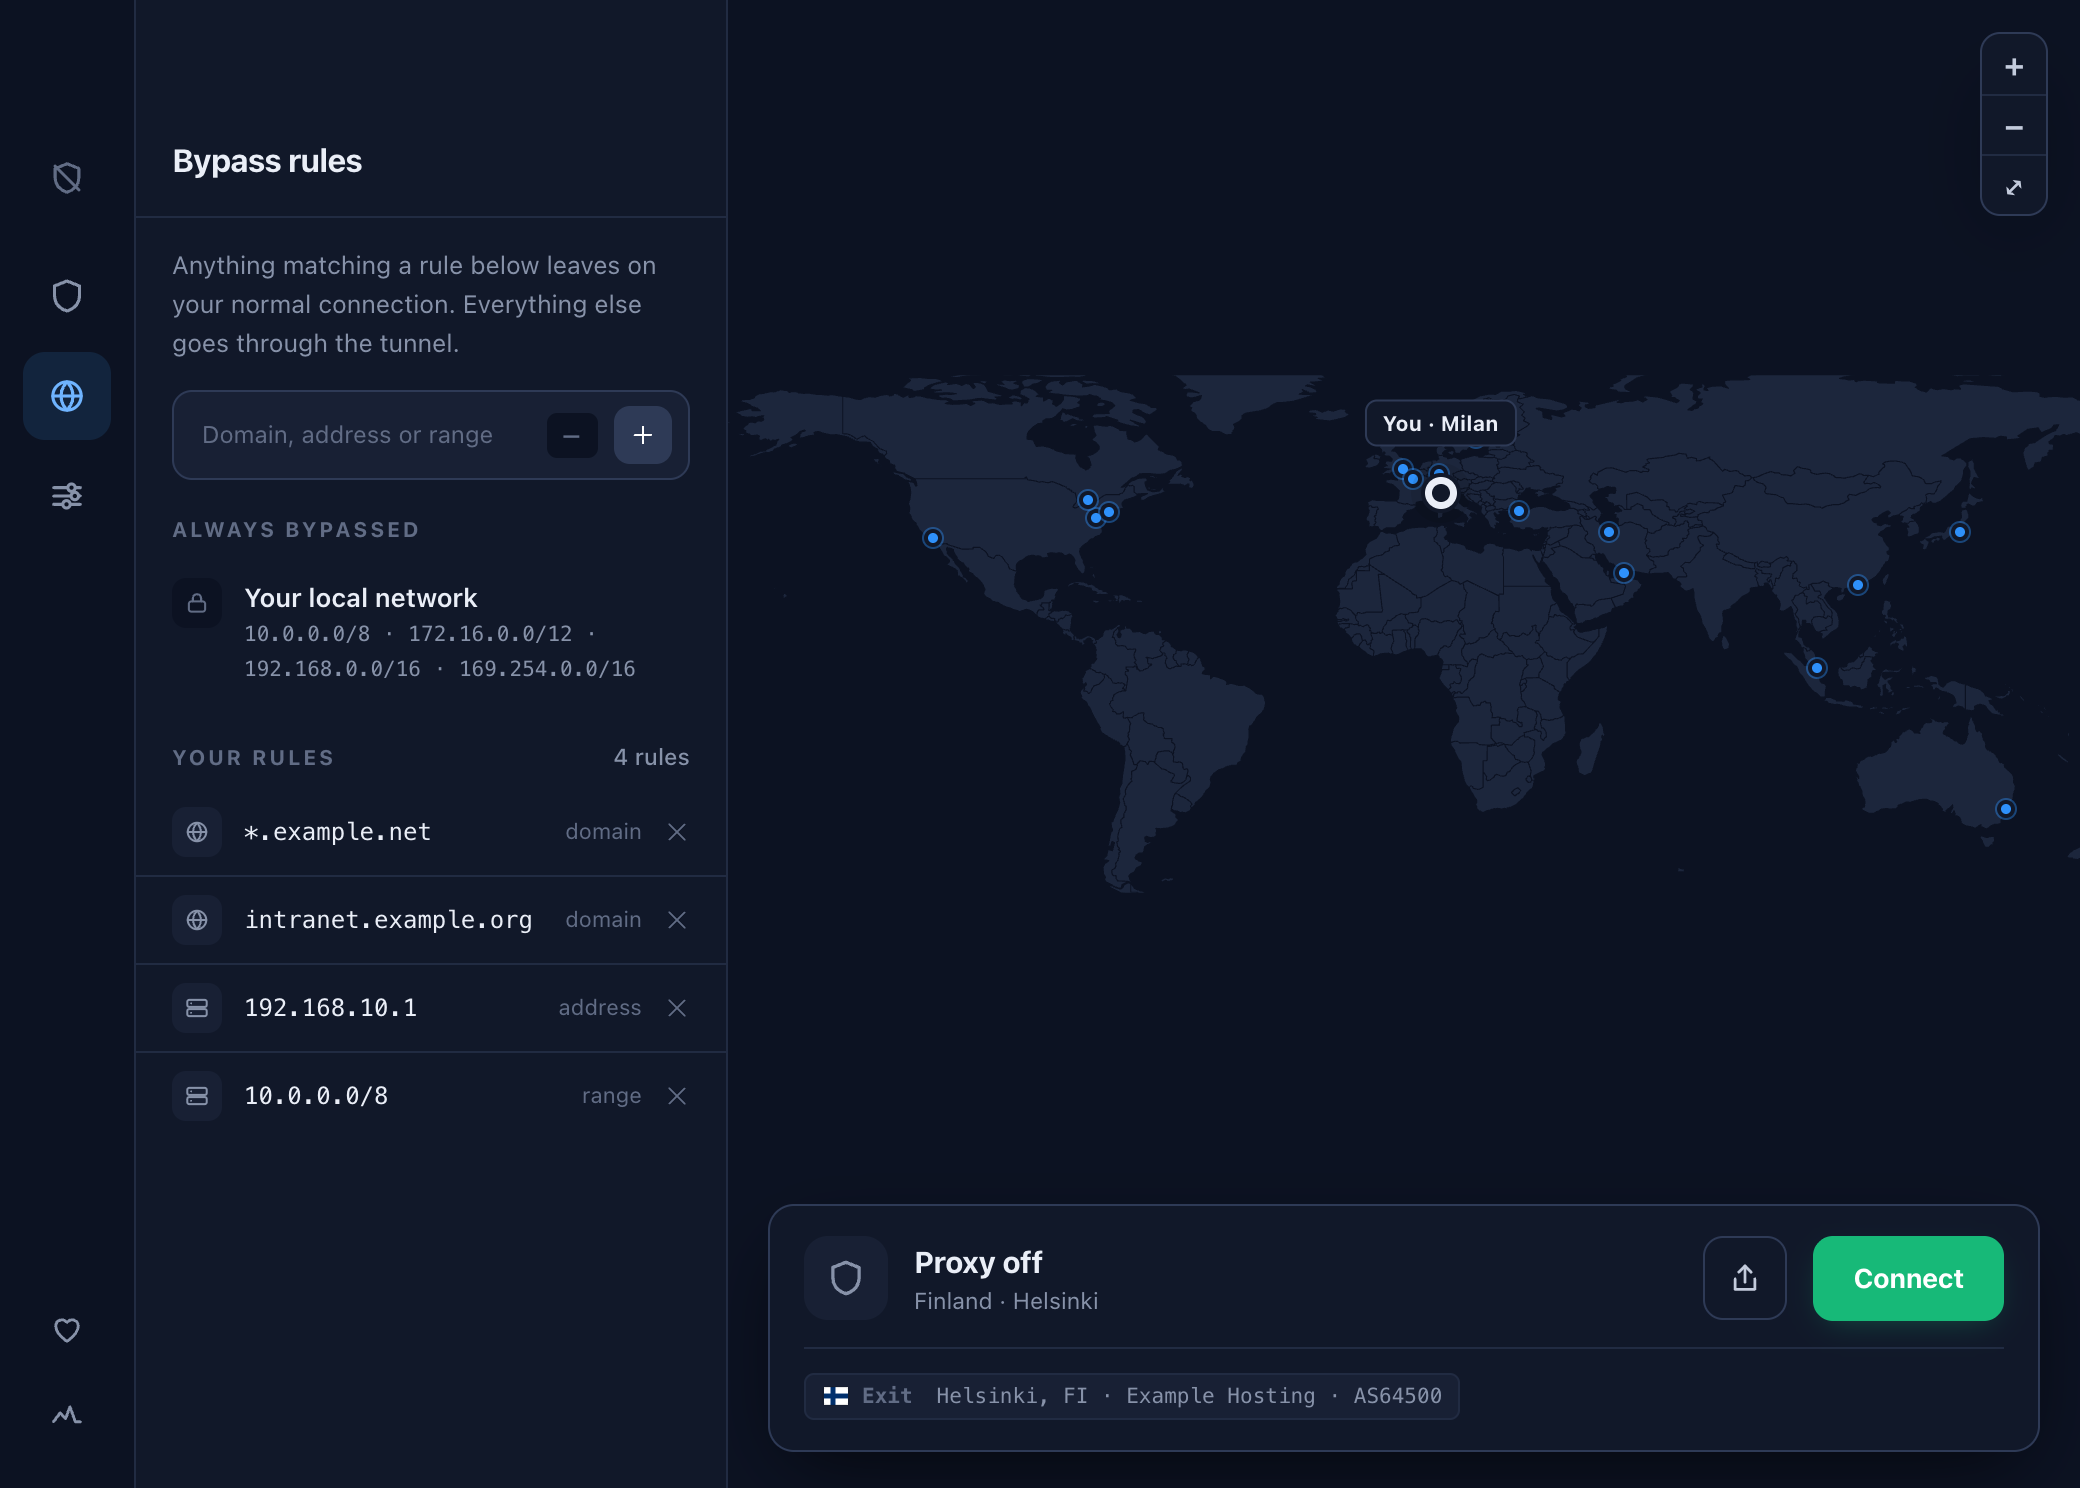Select the Japan server marker on map
2080x1488 pixels.
1960,532
